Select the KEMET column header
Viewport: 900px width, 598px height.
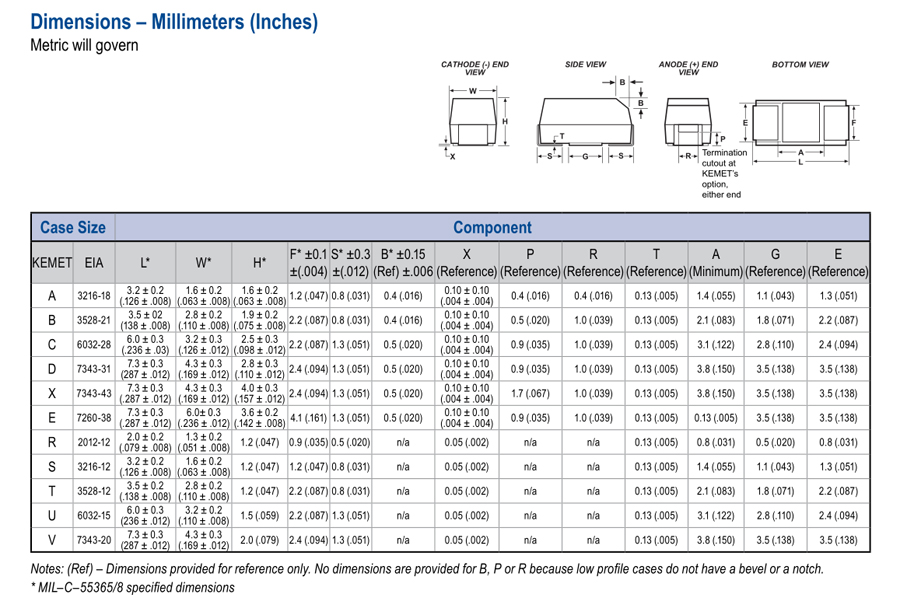pyautogui.click(x=51, y=263)
